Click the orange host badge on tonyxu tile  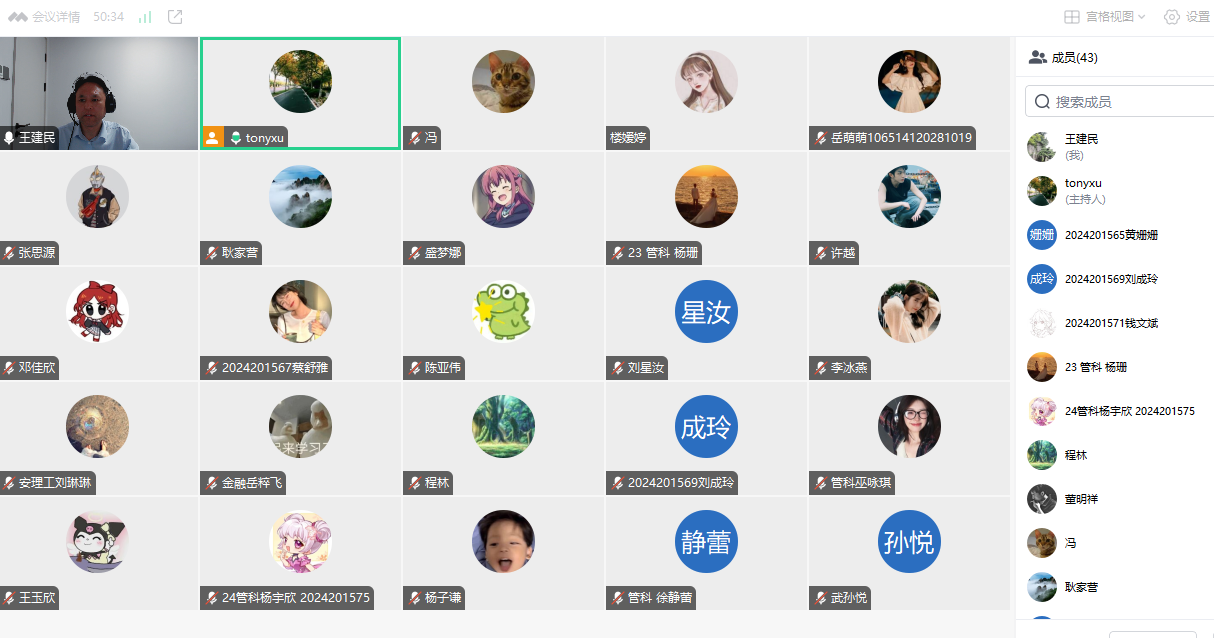tap(212, 137)
